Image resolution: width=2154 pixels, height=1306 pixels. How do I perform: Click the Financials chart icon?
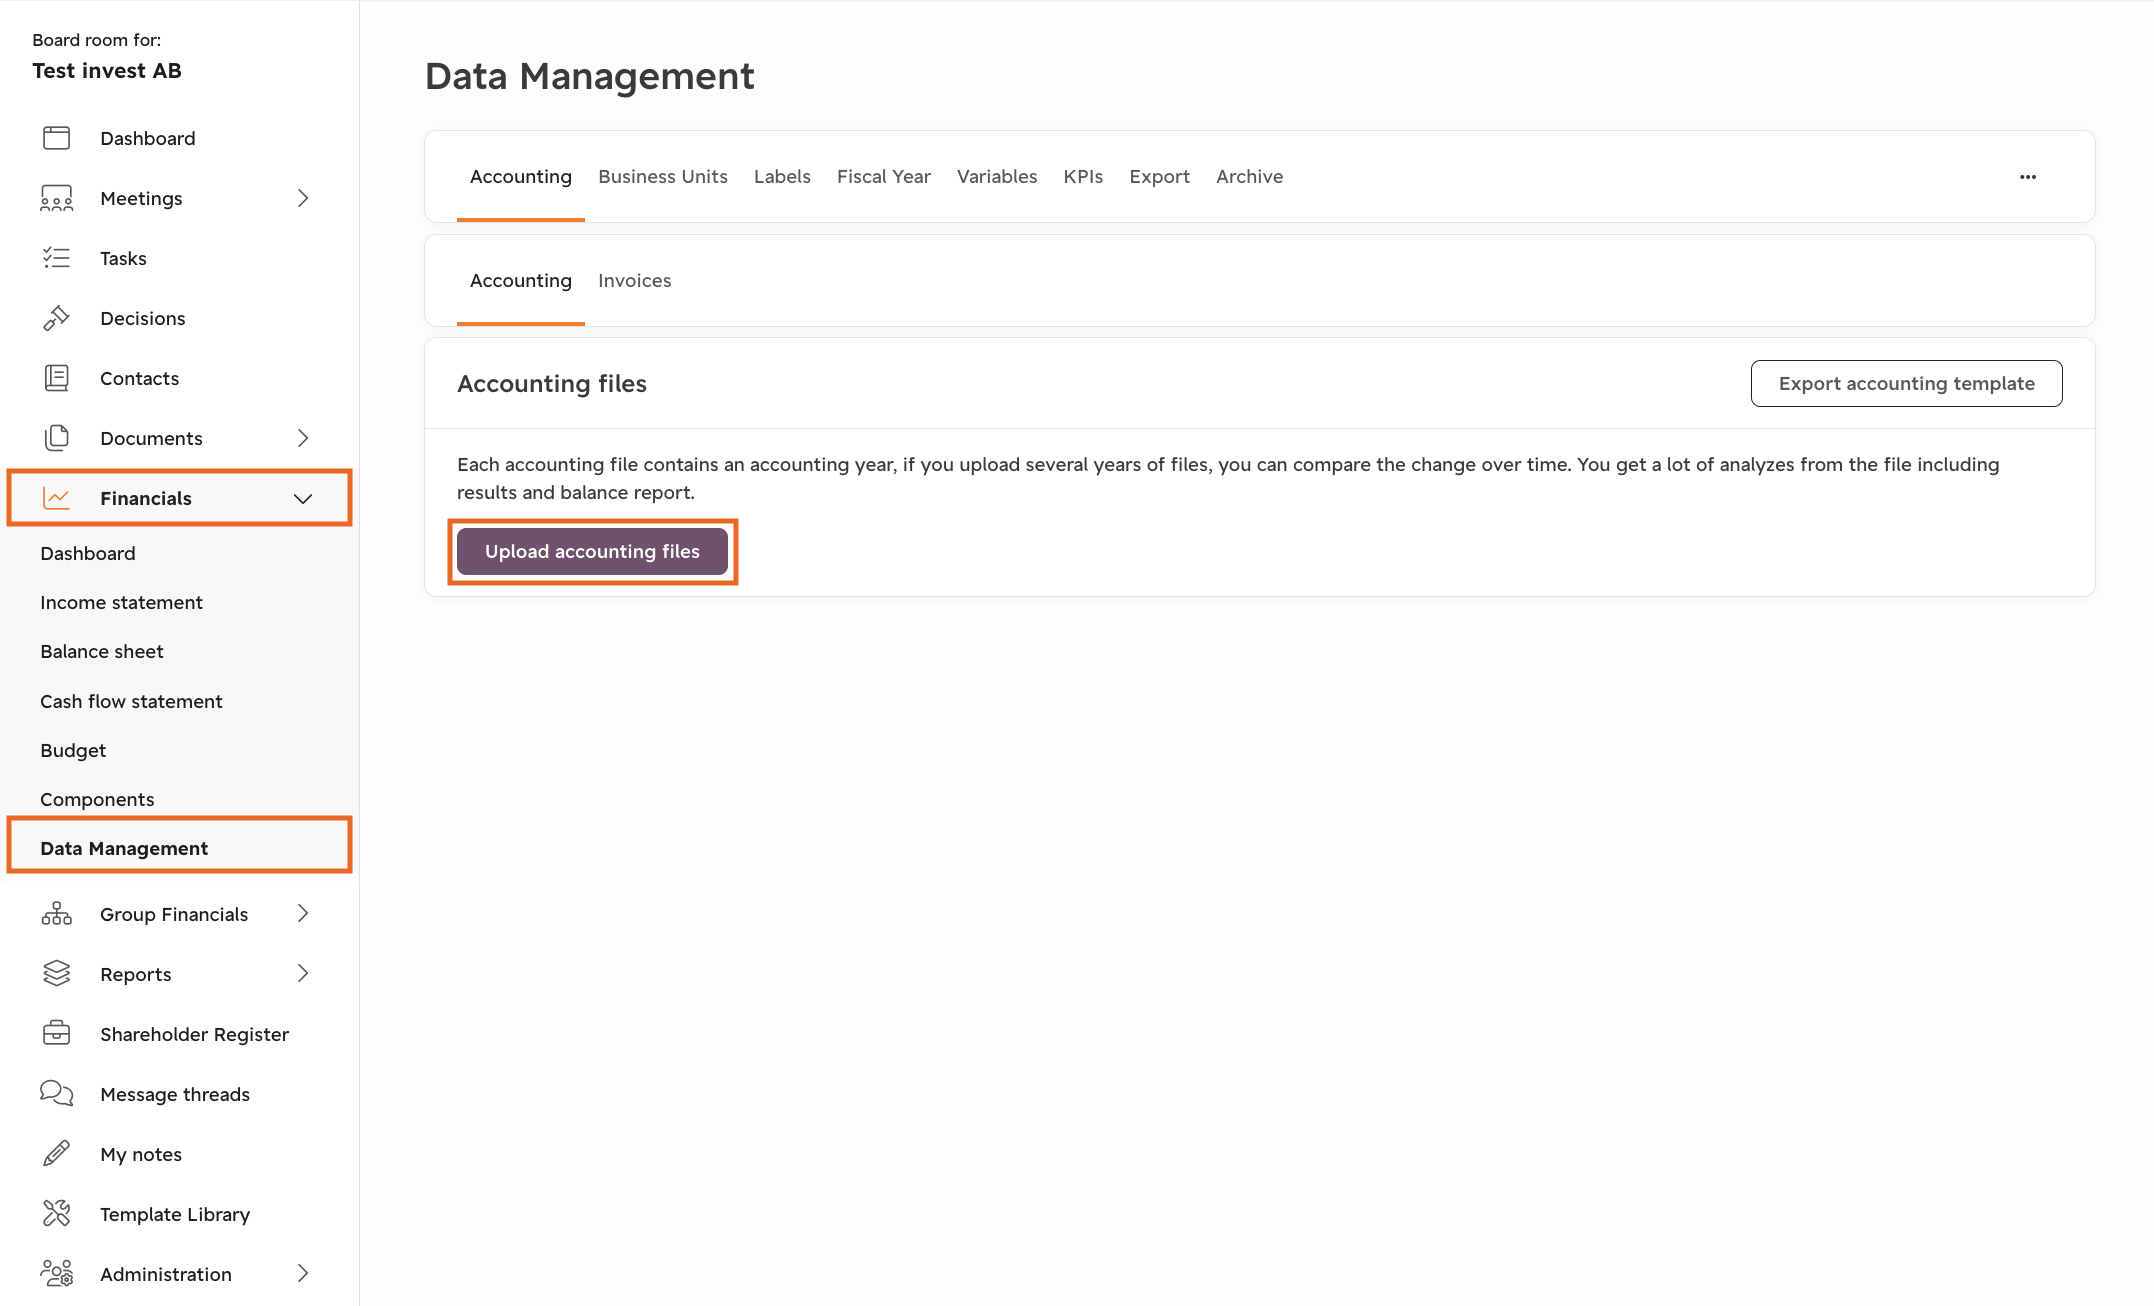click(x=57, y=498)
